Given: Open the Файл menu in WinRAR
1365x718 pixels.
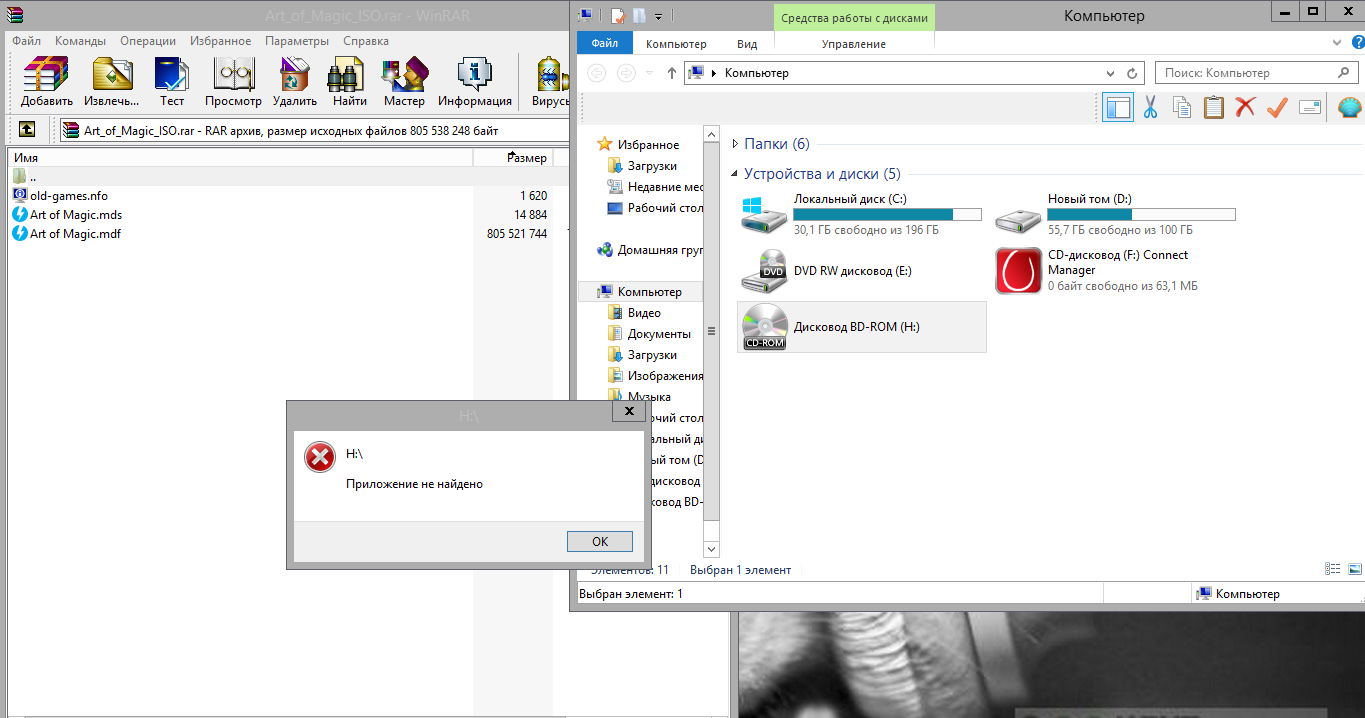Looking at the screenshot, I should click(27, 41).
